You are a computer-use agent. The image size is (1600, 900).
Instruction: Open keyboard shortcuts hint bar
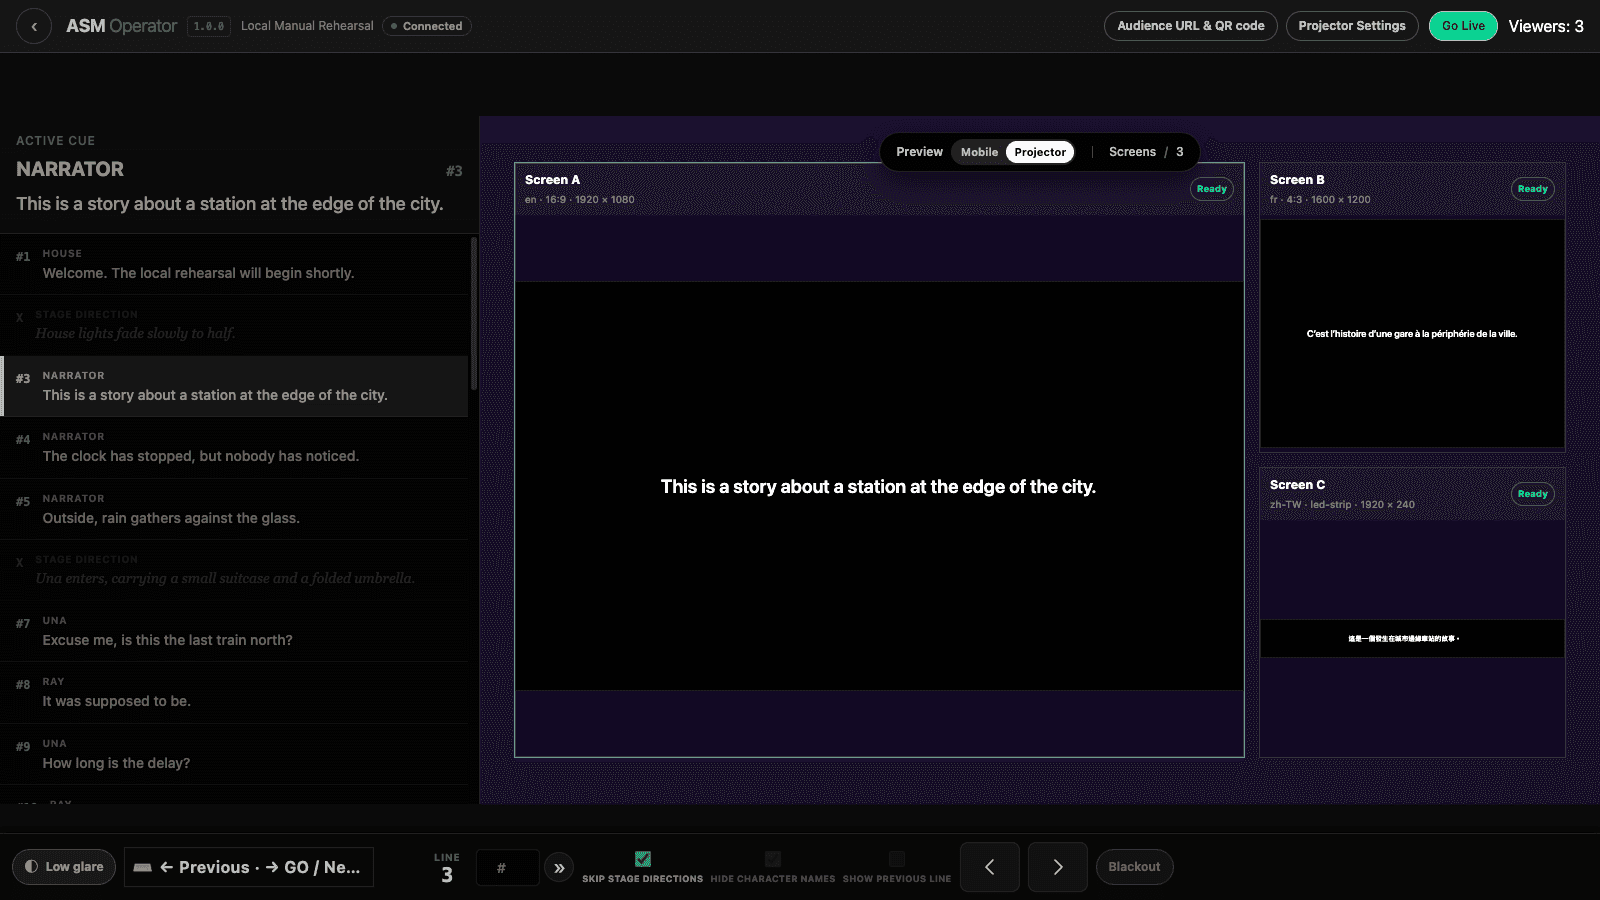[x=249, y=867]
